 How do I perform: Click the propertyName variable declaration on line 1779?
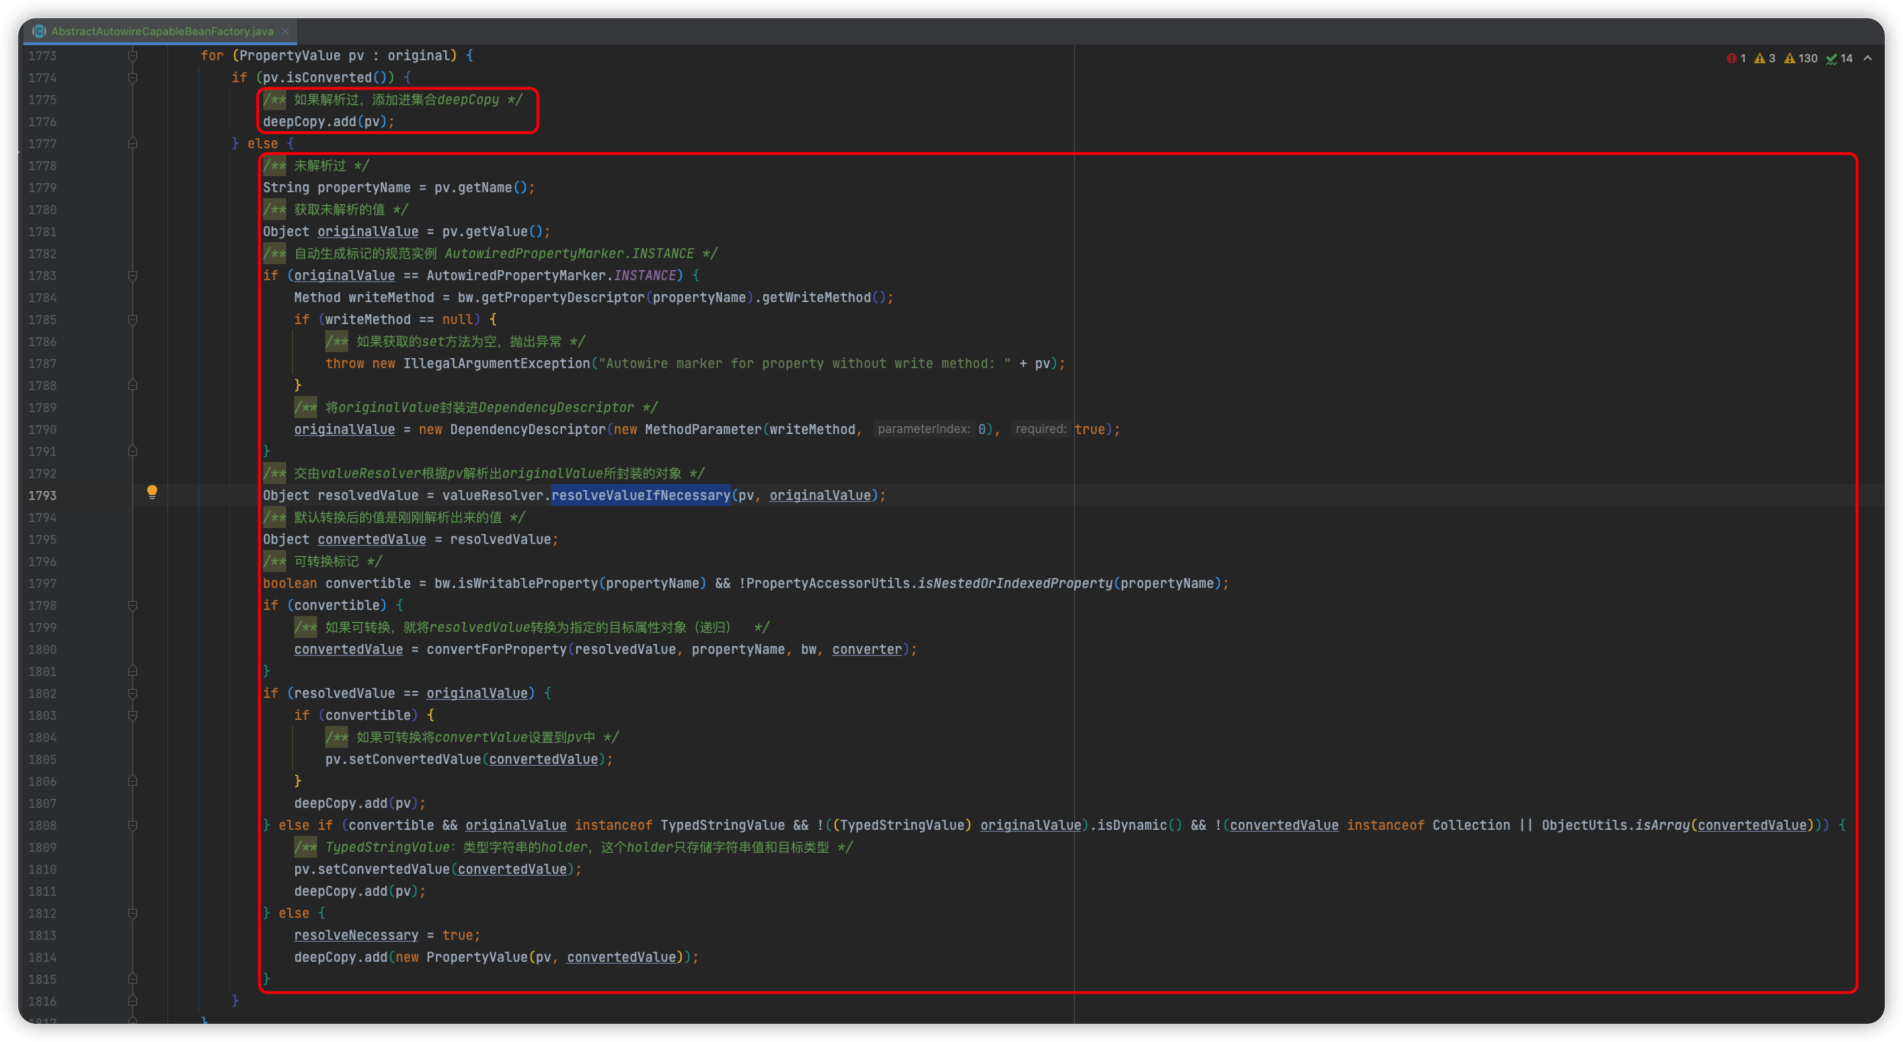364,188
